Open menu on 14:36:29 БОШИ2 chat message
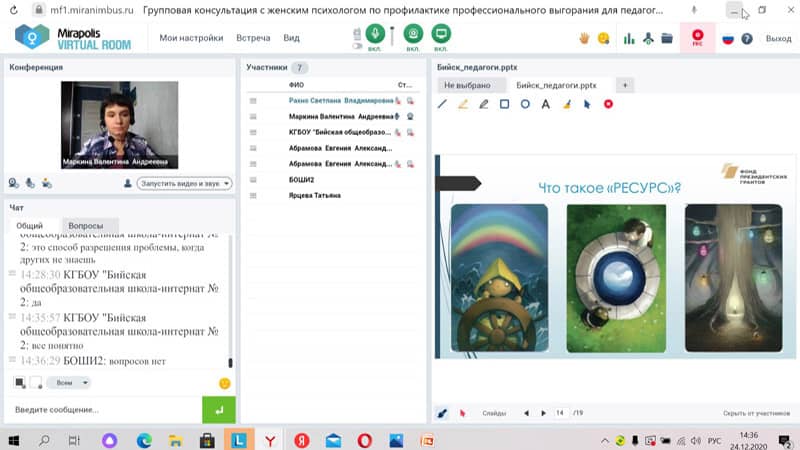The image size is (800, 450). [x=12, y=359]
